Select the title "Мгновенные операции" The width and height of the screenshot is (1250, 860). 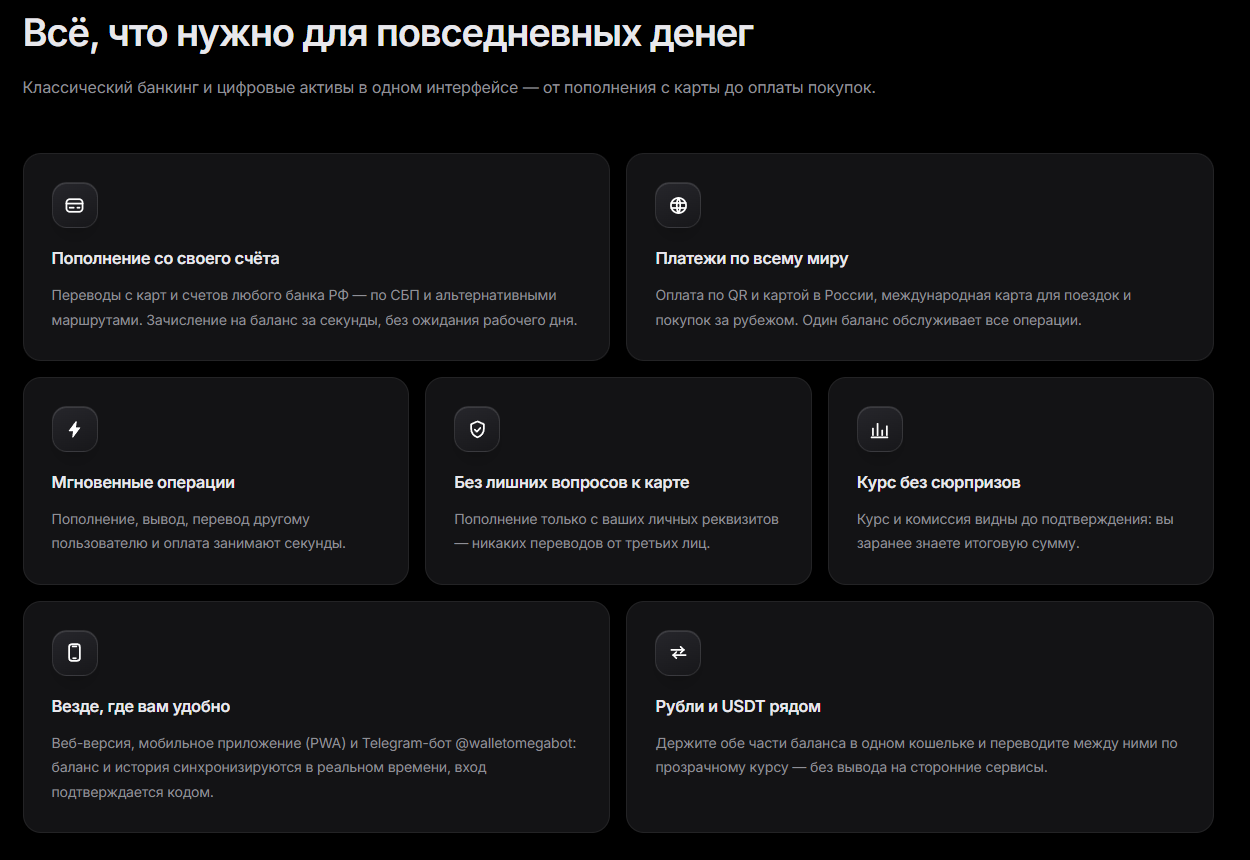[143, 483]
